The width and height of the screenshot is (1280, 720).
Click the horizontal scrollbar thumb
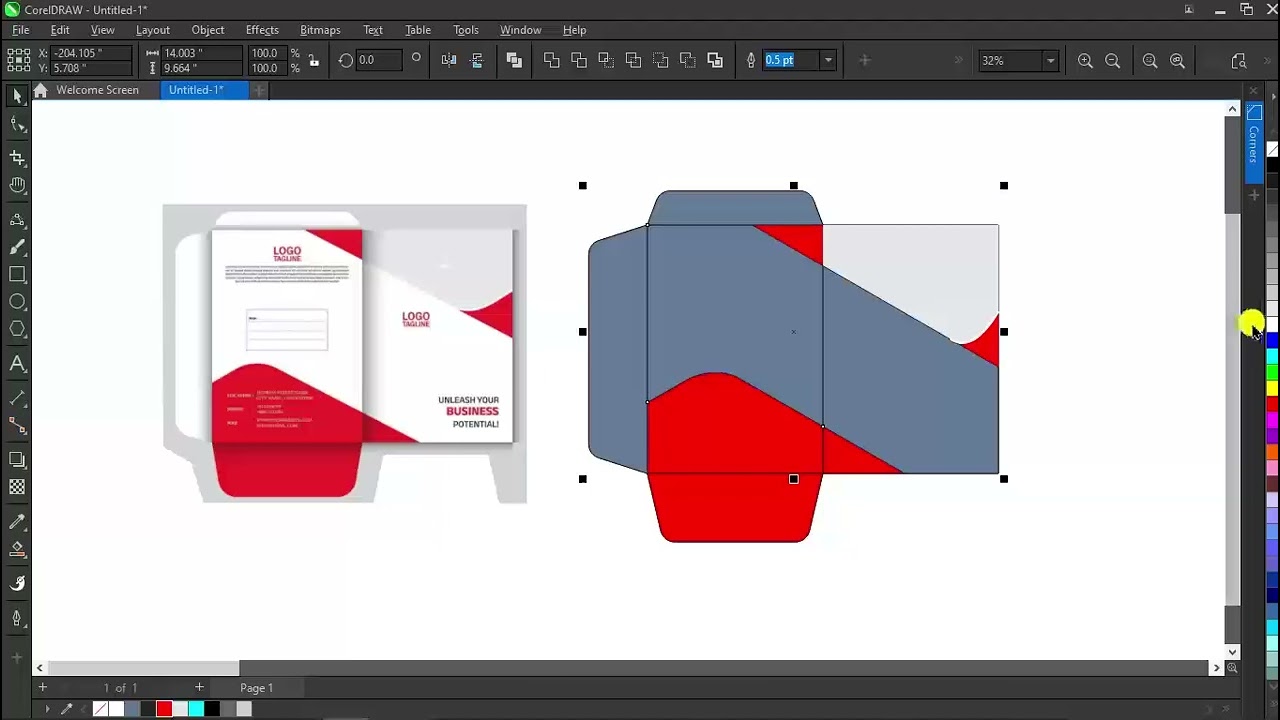click(142, 668)
